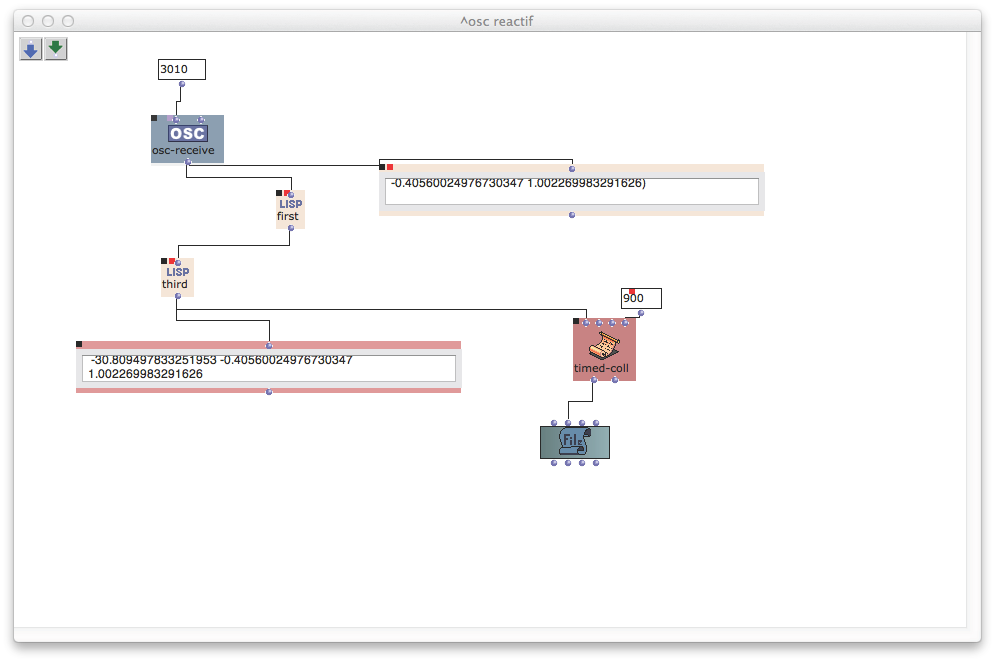
Task: Click the black lock square on osc-receive
Action: (x=154, y=118)
